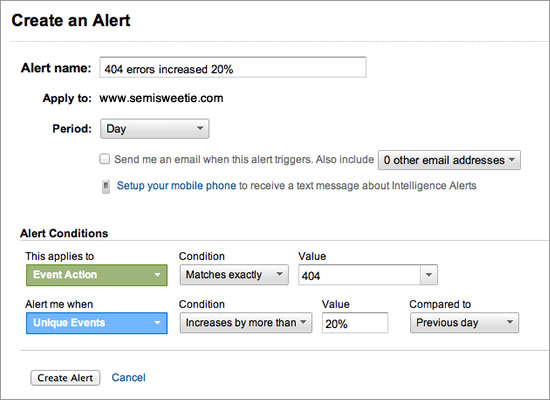Image resolution: width=550 pixels, height=400 pixels.
Task: Select the Previous day comparison dropdown
Action: 464,323
